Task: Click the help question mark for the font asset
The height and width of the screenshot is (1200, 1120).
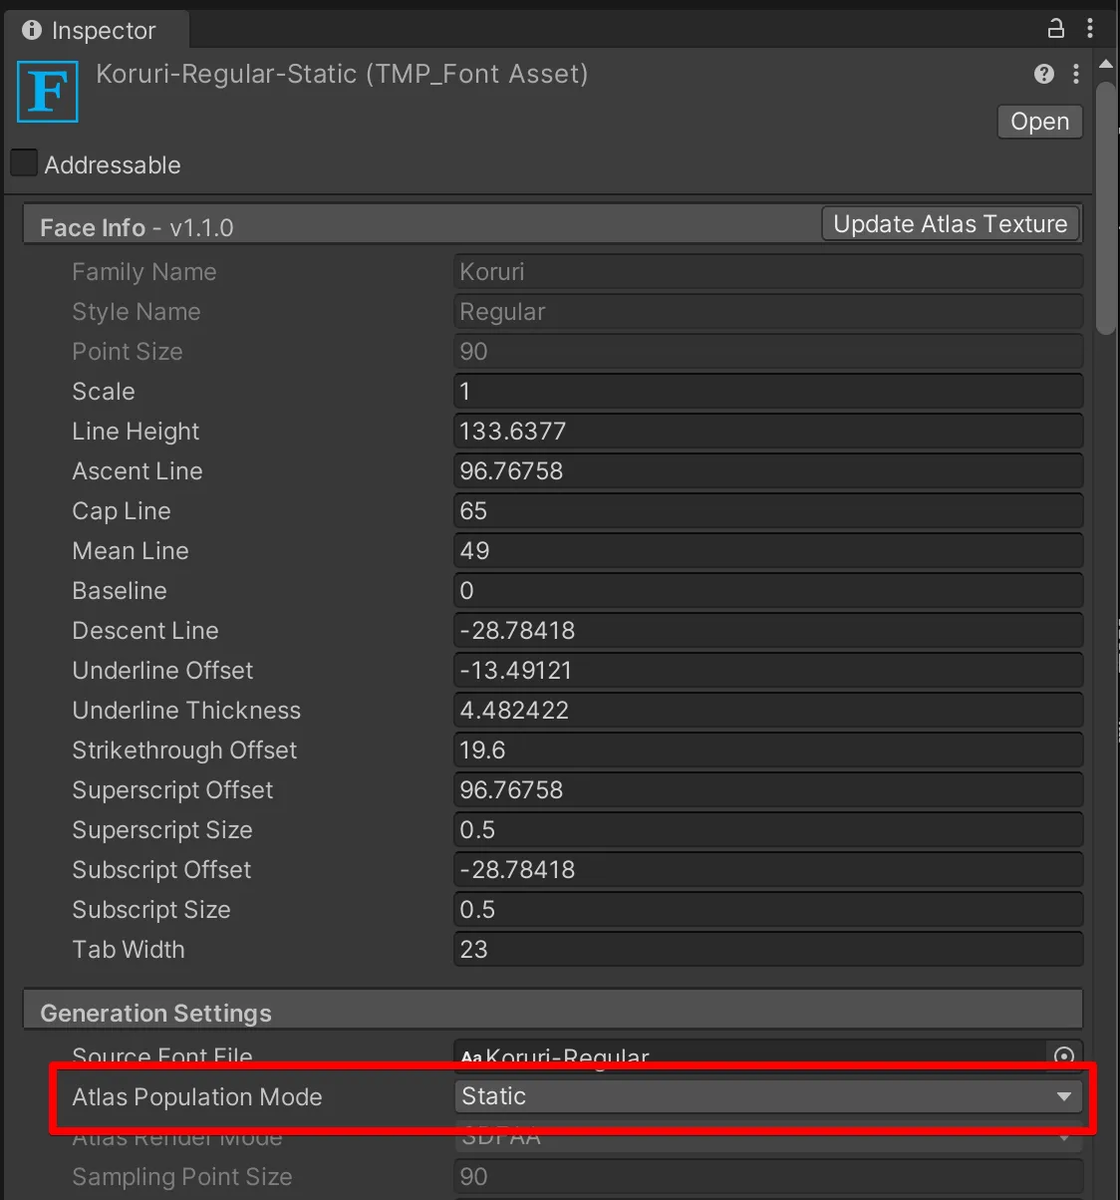Action: (x=1043, y=74)
